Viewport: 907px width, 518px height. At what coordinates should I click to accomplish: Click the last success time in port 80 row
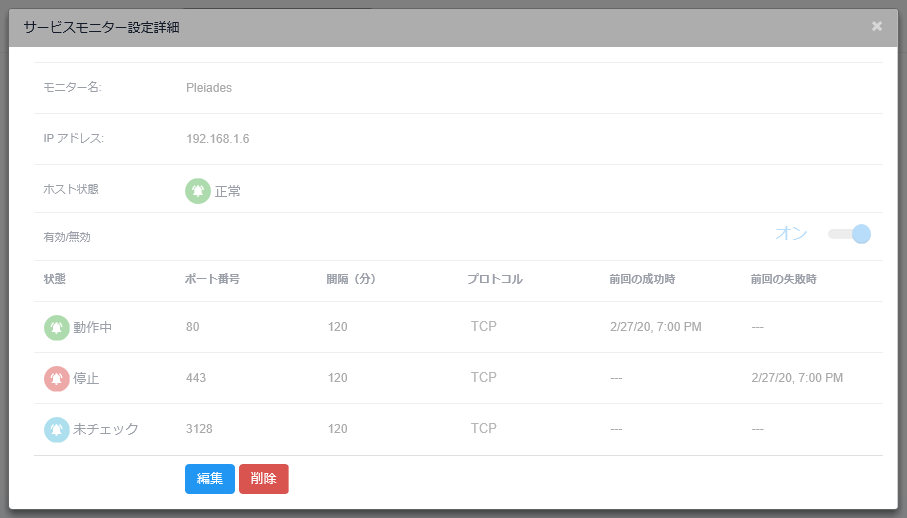tap(655, 327)
